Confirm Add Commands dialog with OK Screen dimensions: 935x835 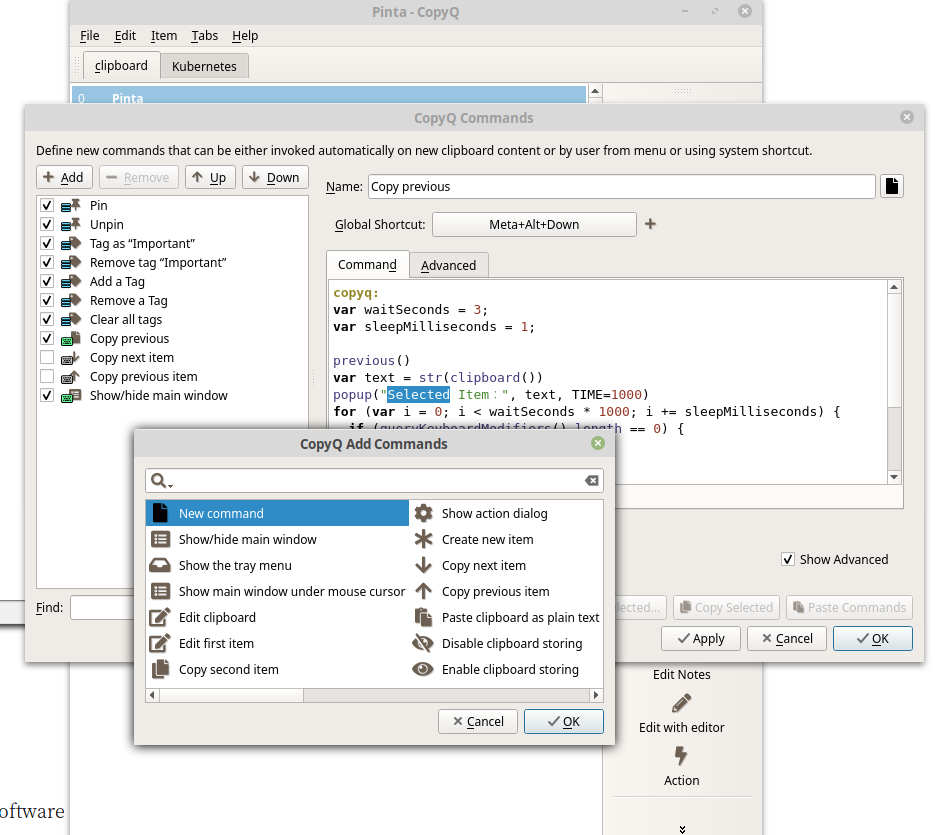(564, 721)
